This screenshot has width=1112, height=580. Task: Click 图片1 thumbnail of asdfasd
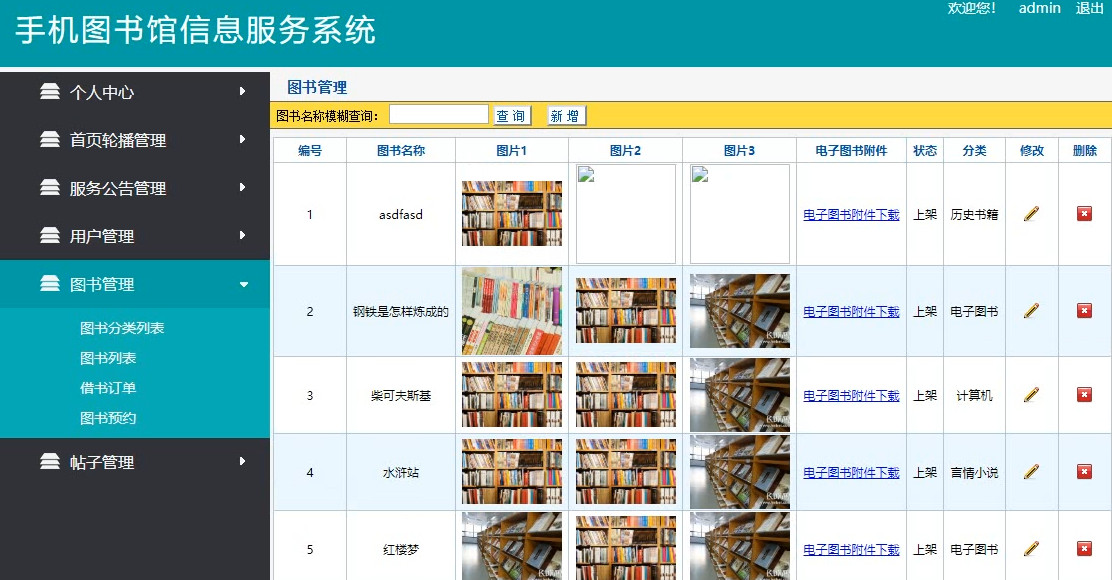(x=512, y=213)
